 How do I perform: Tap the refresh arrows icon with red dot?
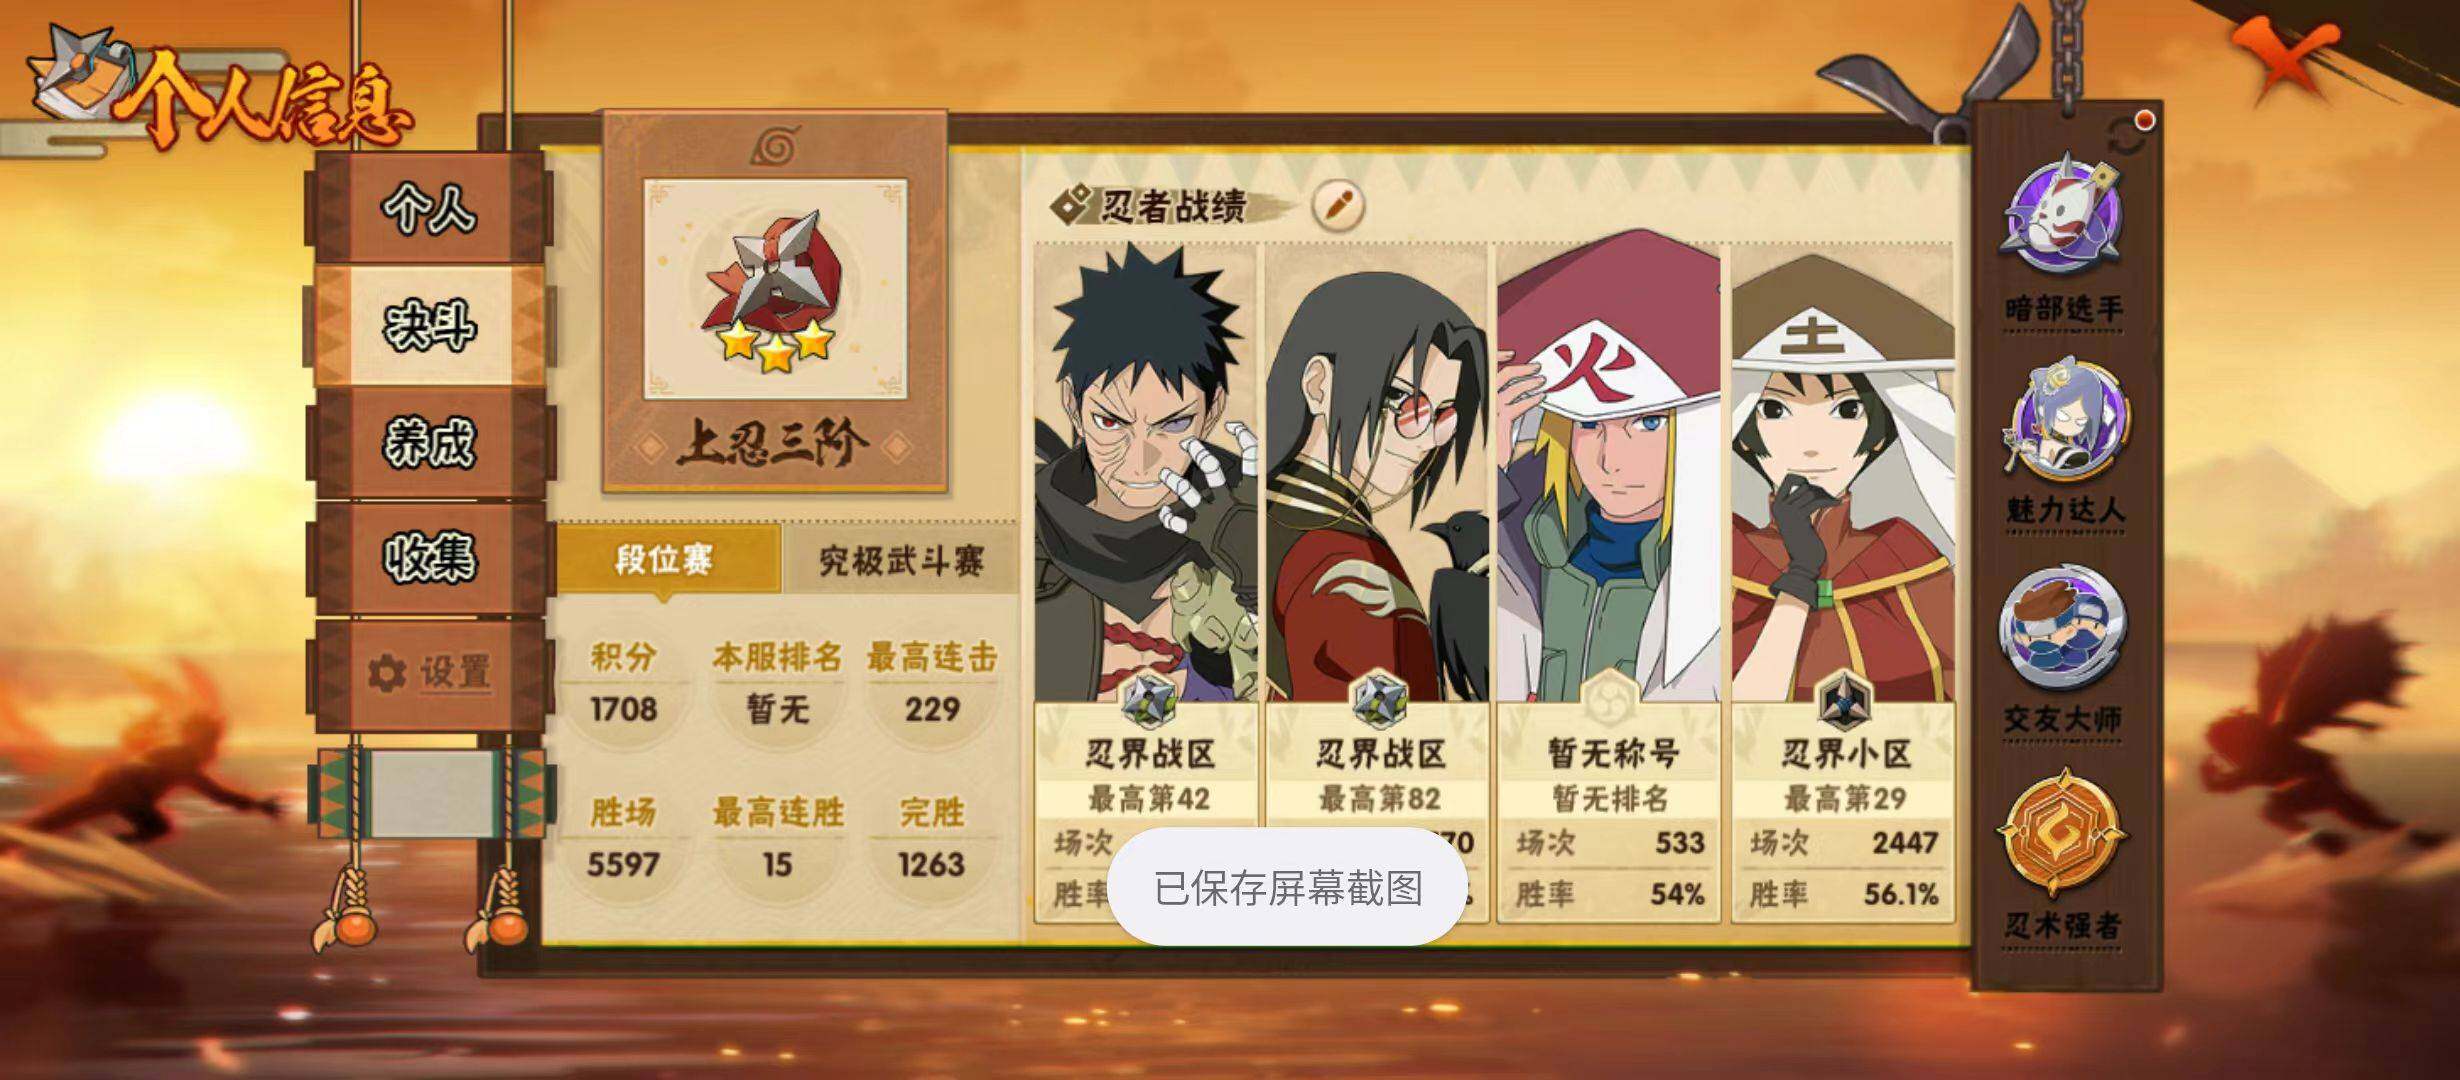click(x=2128, y=135)
